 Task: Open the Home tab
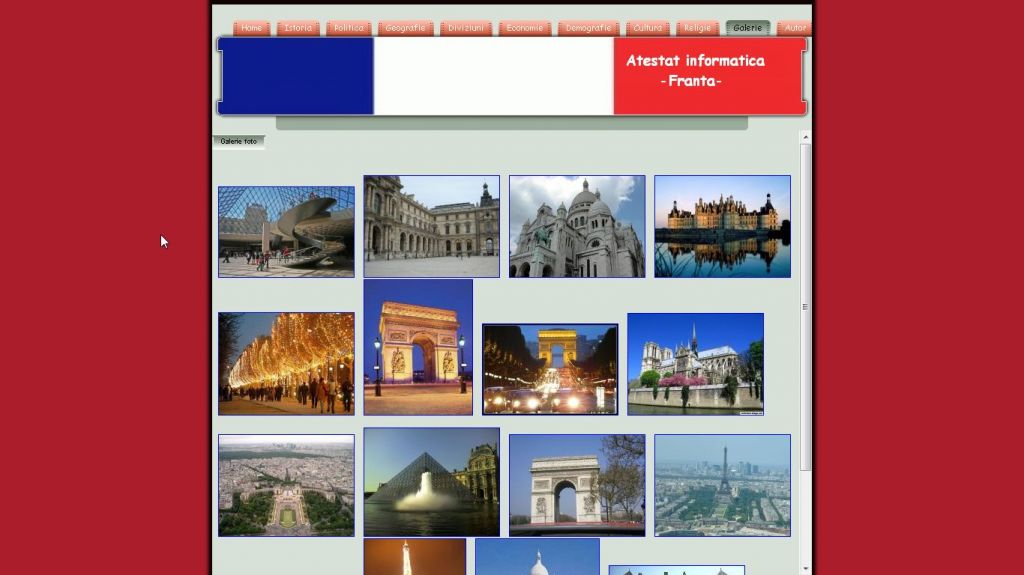252,28
